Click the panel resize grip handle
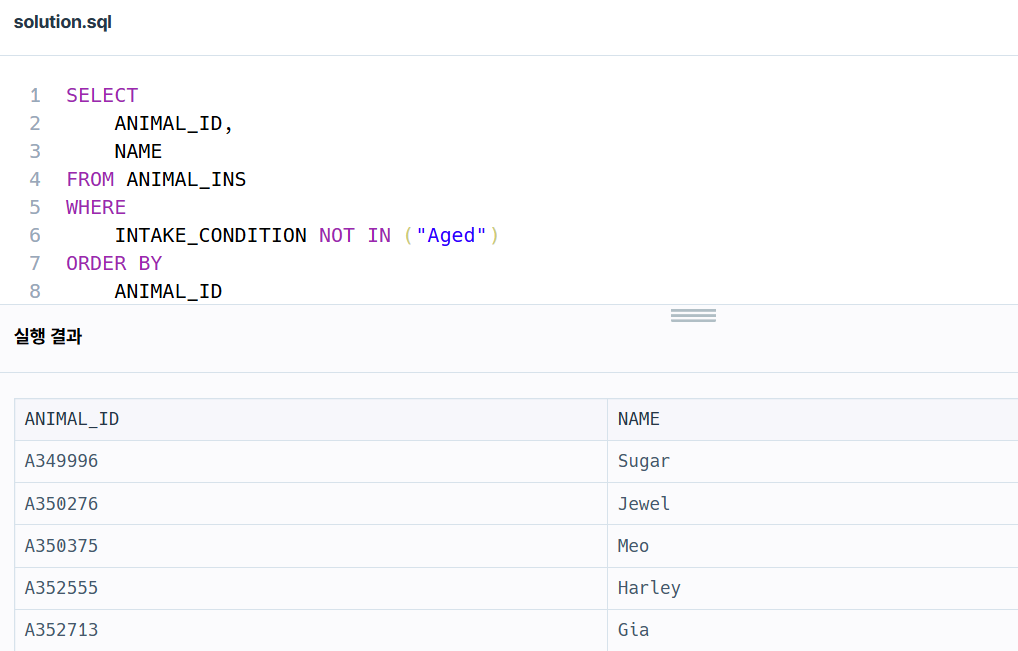1018x651 pixels. [x=693, y=314]
